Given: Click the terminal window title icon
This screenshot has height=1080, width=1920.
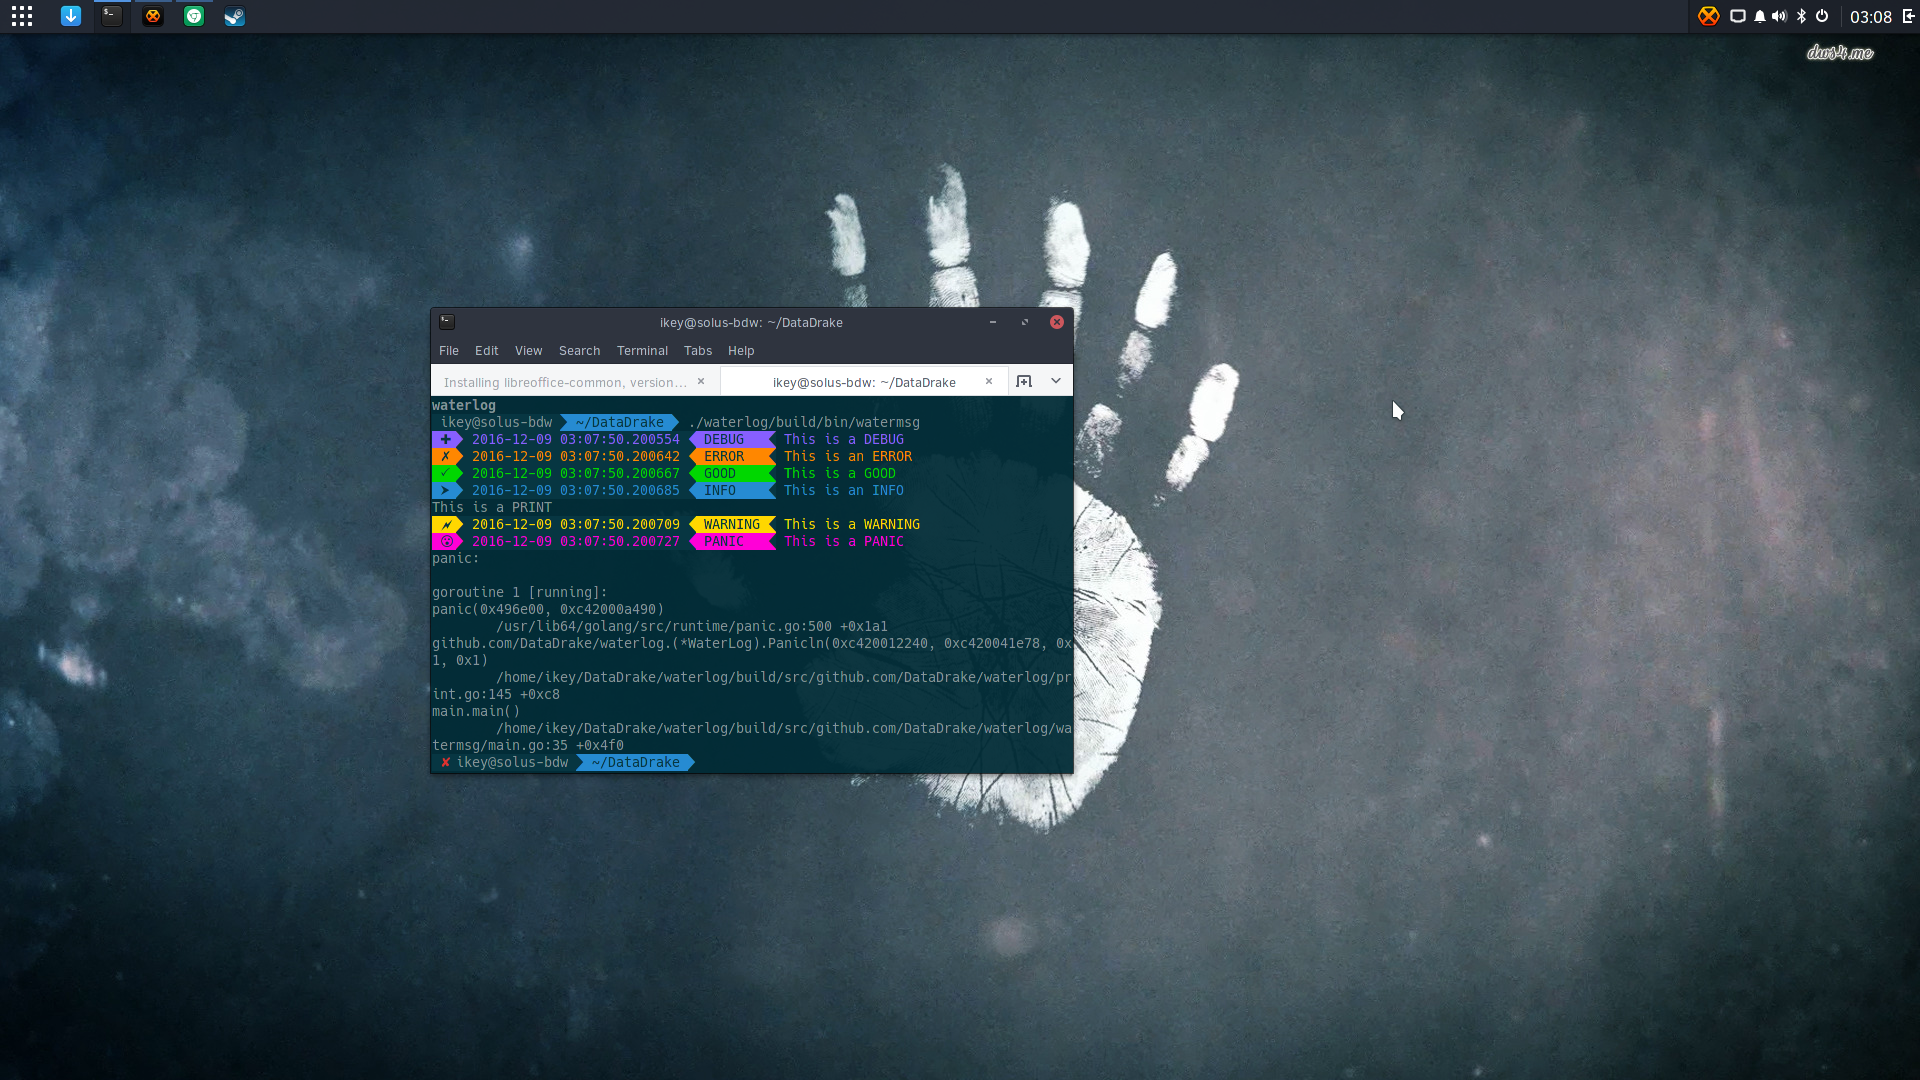Looking at the screenshot, I should pos(447,322).
